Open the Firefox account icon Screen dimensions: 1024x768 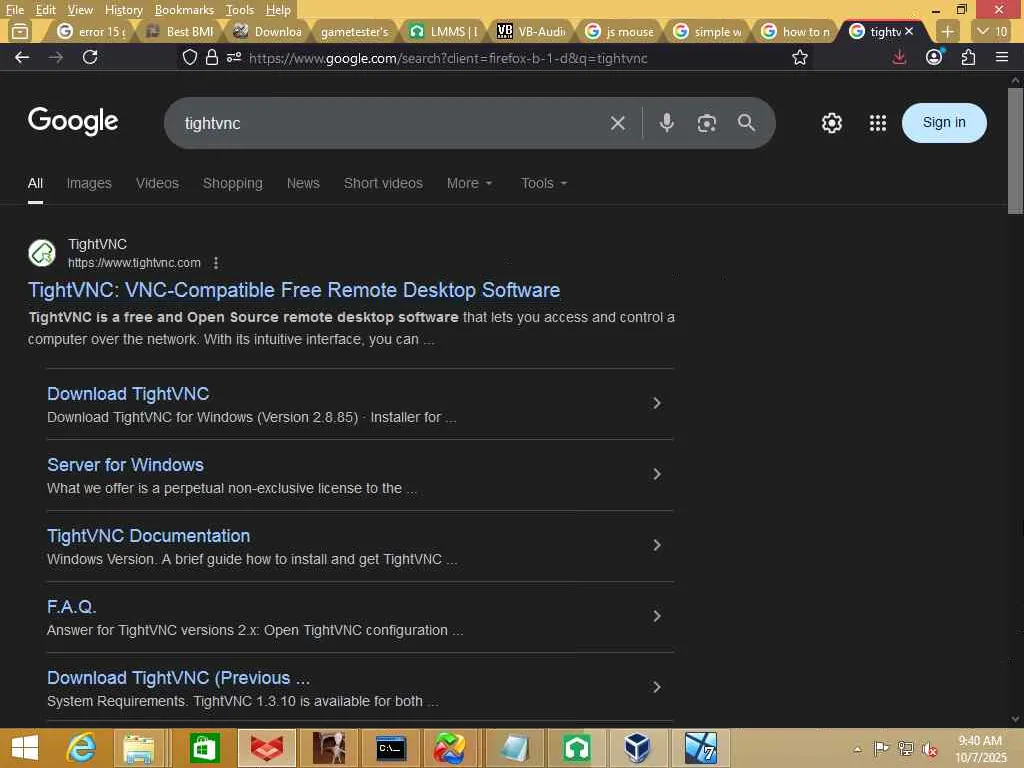[934, 57]
